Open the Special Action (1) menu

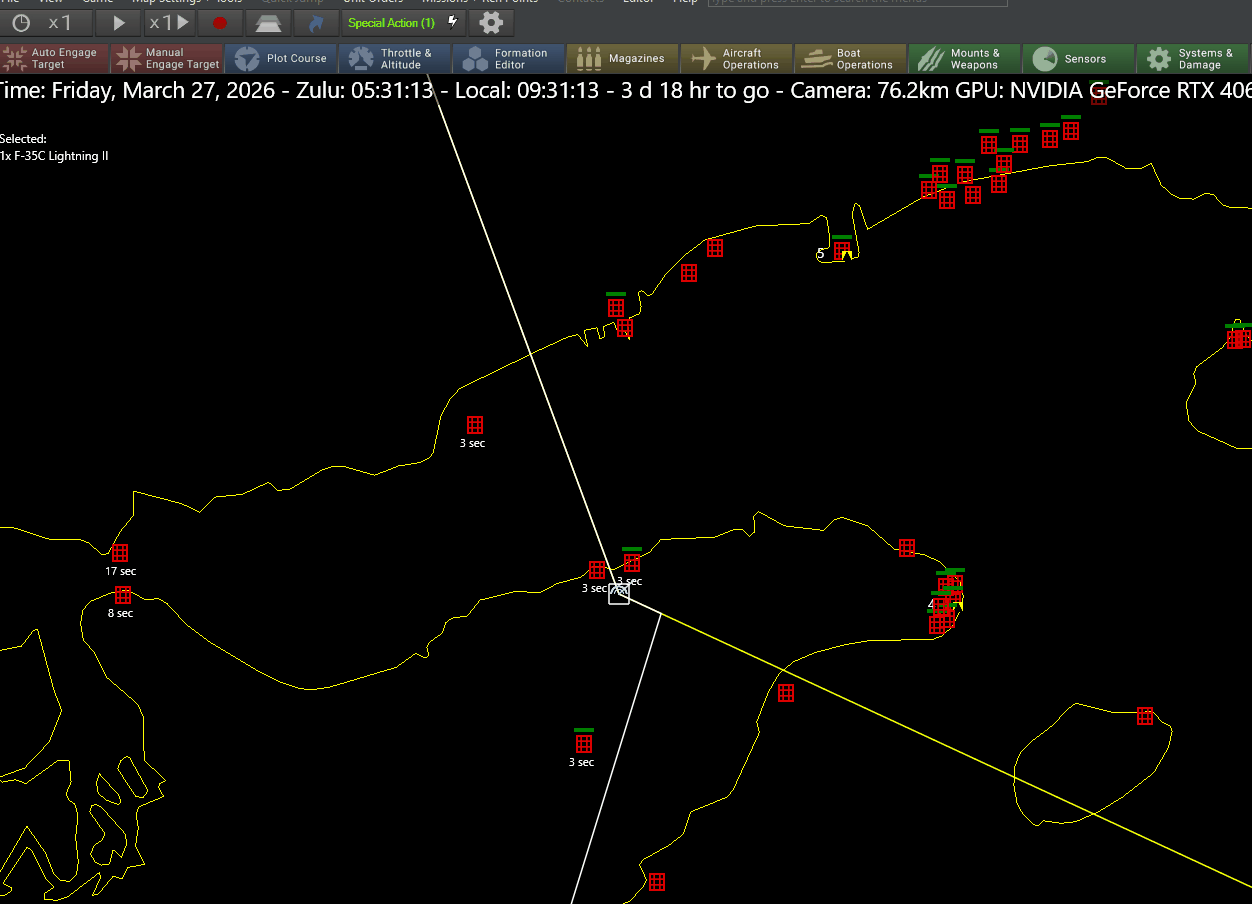(403, 22)
